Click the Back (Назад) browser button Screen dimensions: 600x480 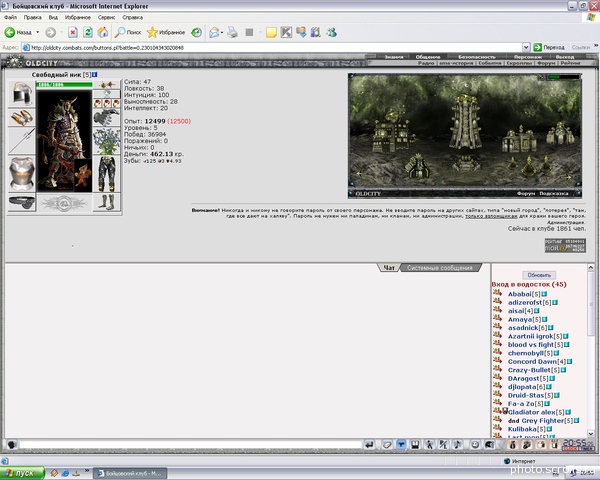point(18,33)
